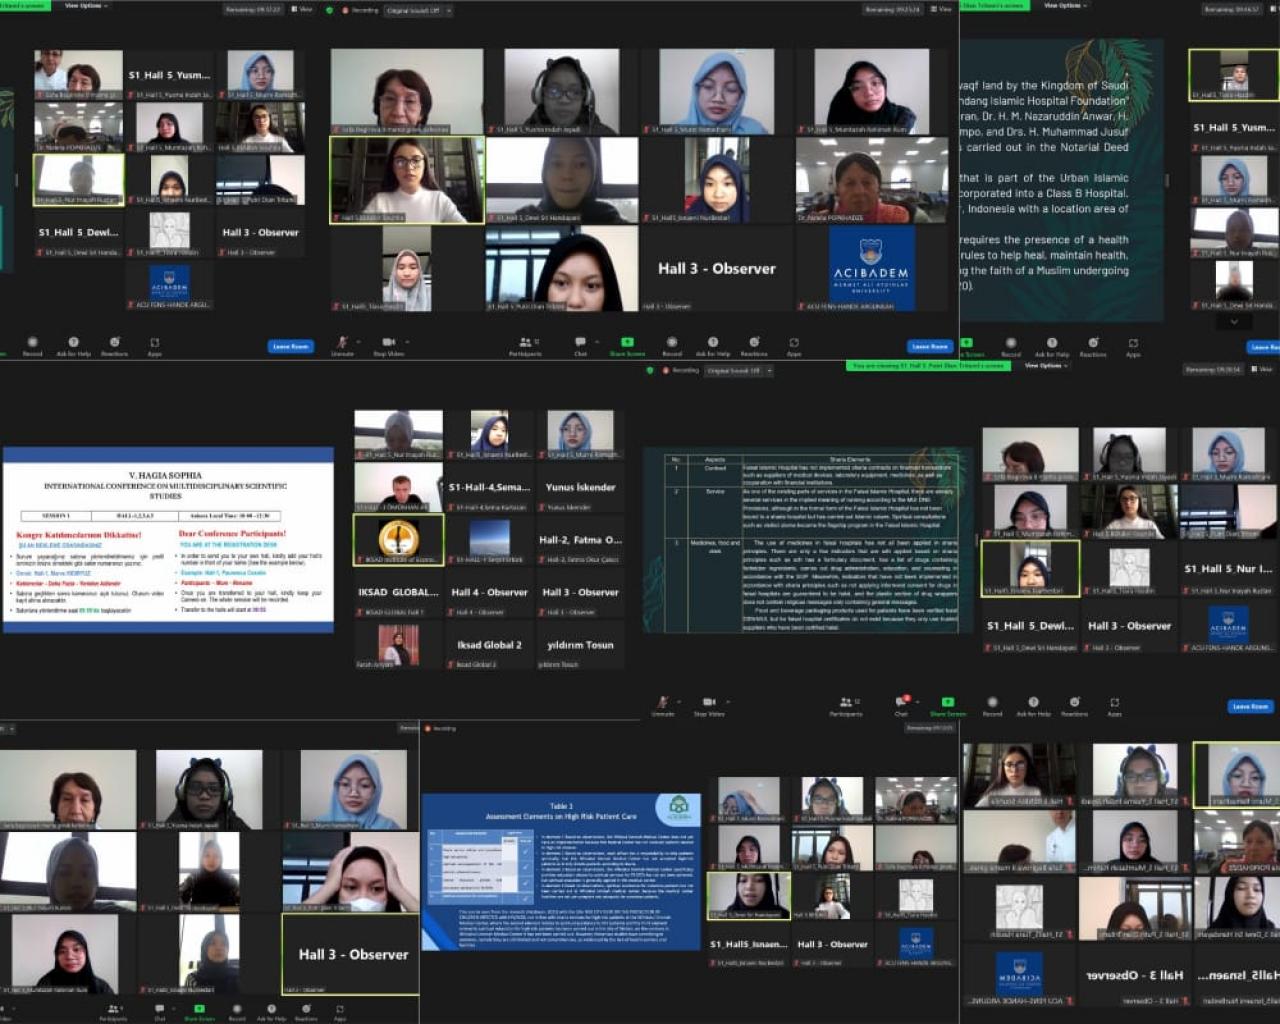1280x1024 pixels.
Task: Click Ask for Help beside the red-badged chat
Action: click(x=1033, y=704)
